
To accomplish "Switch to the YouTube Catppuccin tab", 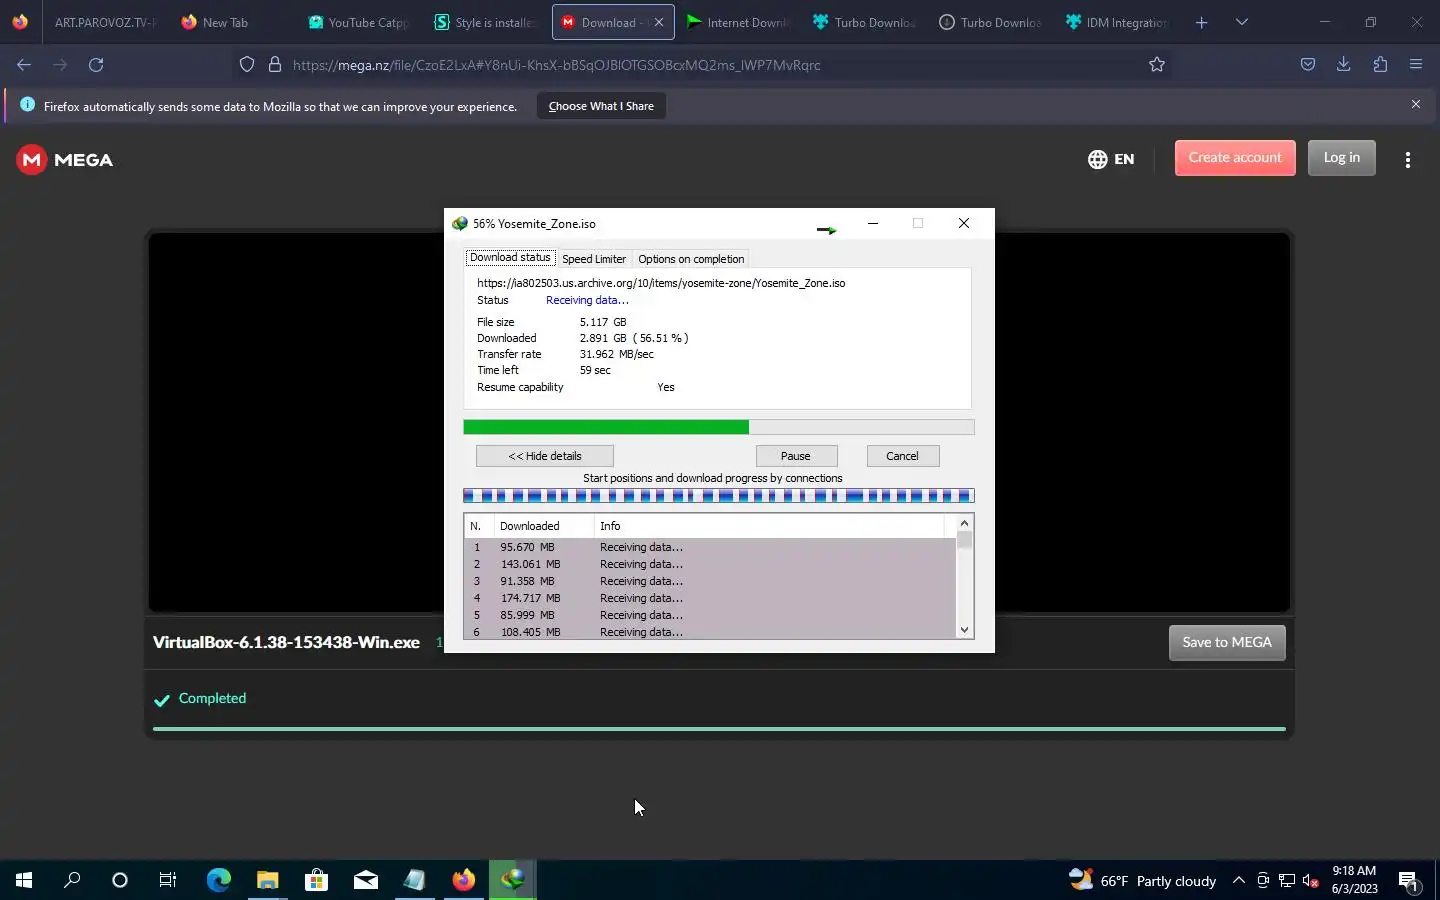I will click(x=360, y=22).
